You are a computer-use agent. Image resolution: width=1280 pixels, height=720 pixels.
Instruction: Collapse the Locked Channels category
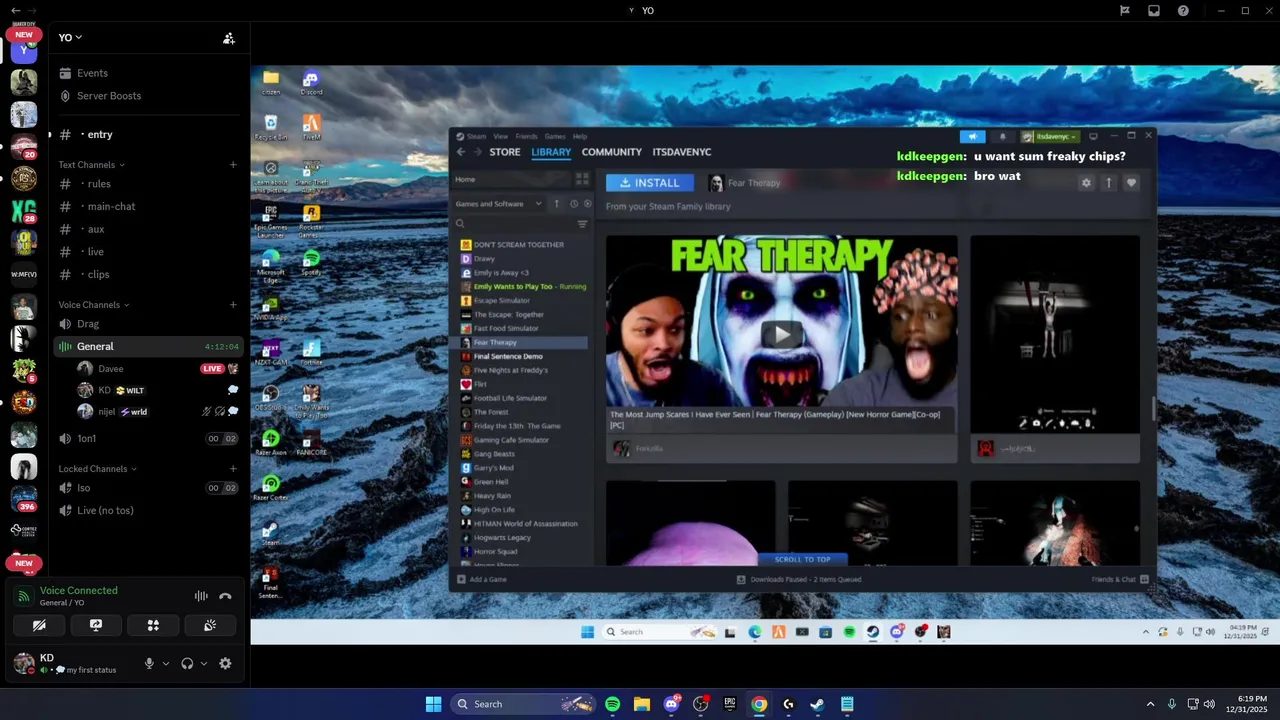[97, 469]
